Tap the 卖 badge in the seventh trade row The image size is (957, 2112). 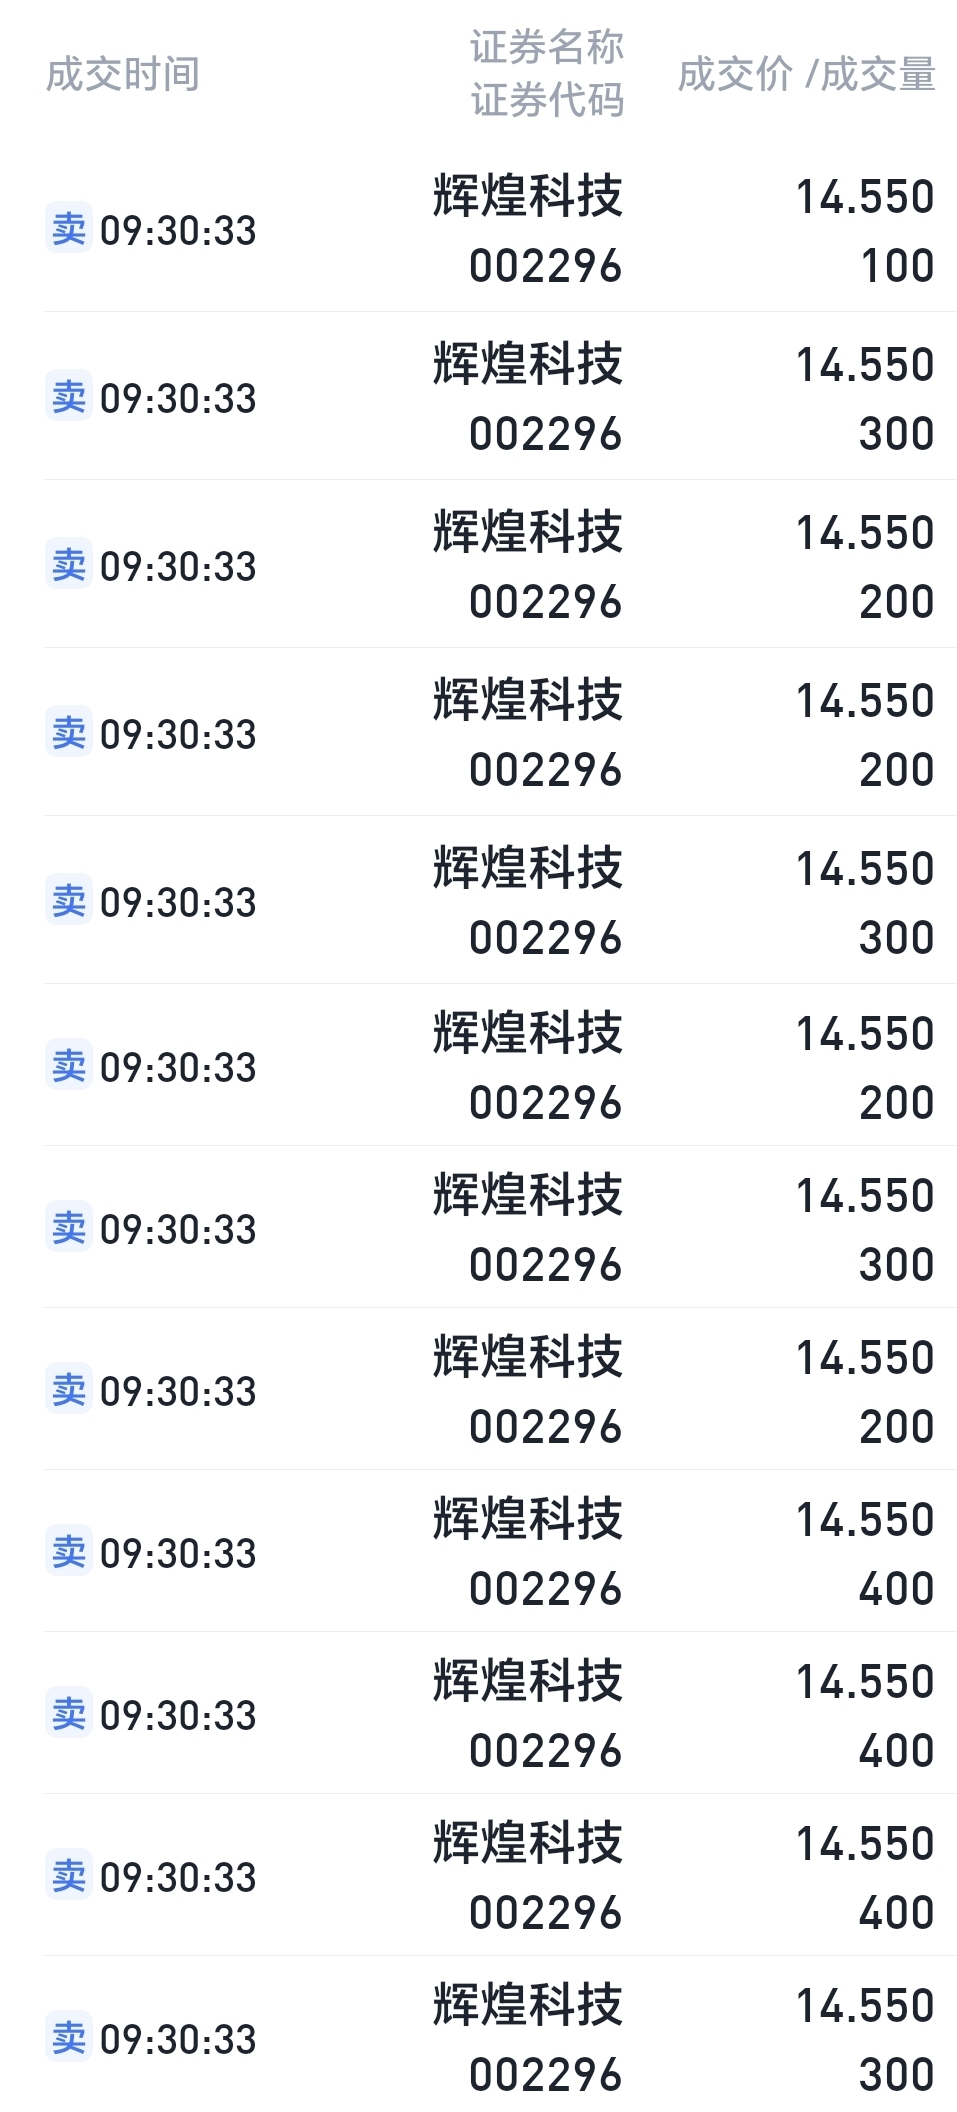[x=69, y=1228]
